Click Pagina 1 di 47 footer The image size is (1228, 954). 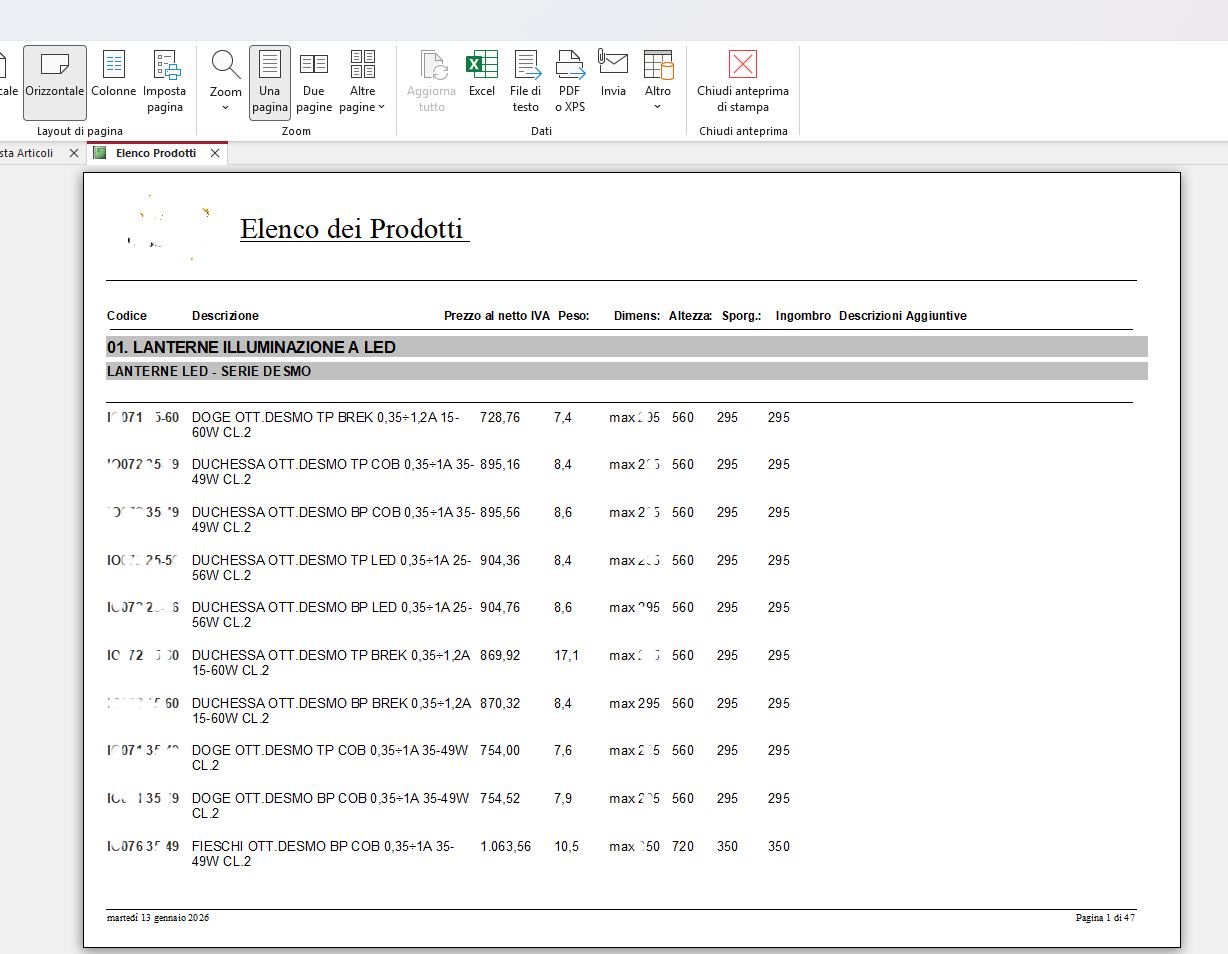click(1105, 918)
